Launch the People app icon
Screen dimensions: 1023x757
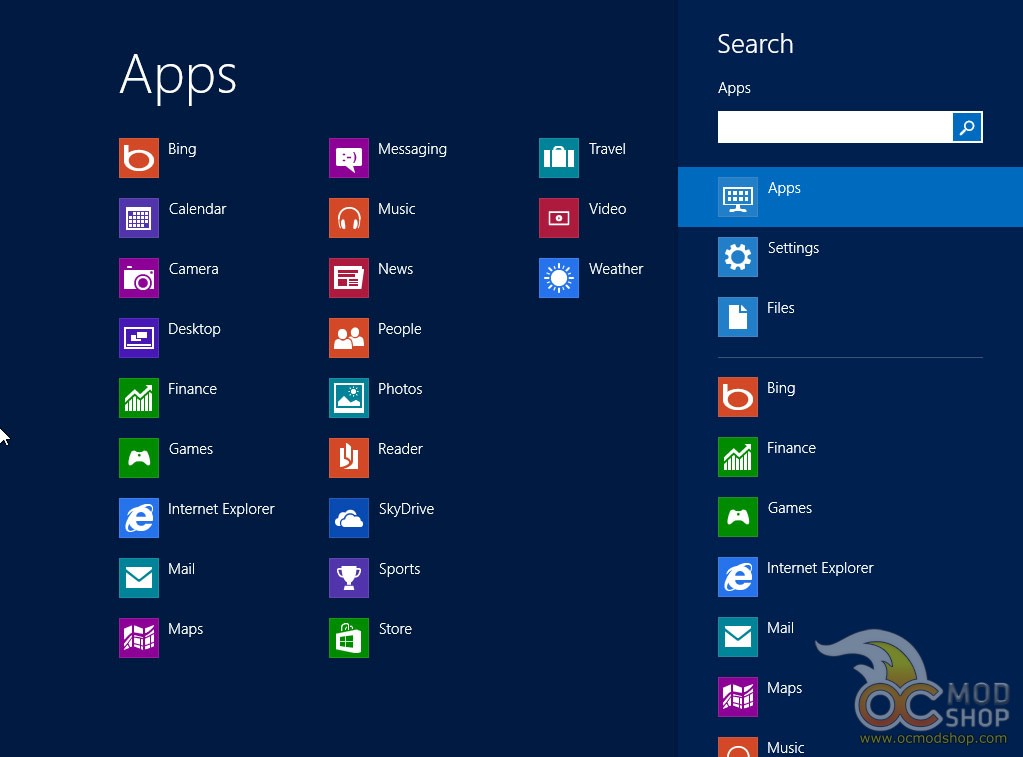pos(348,338)
